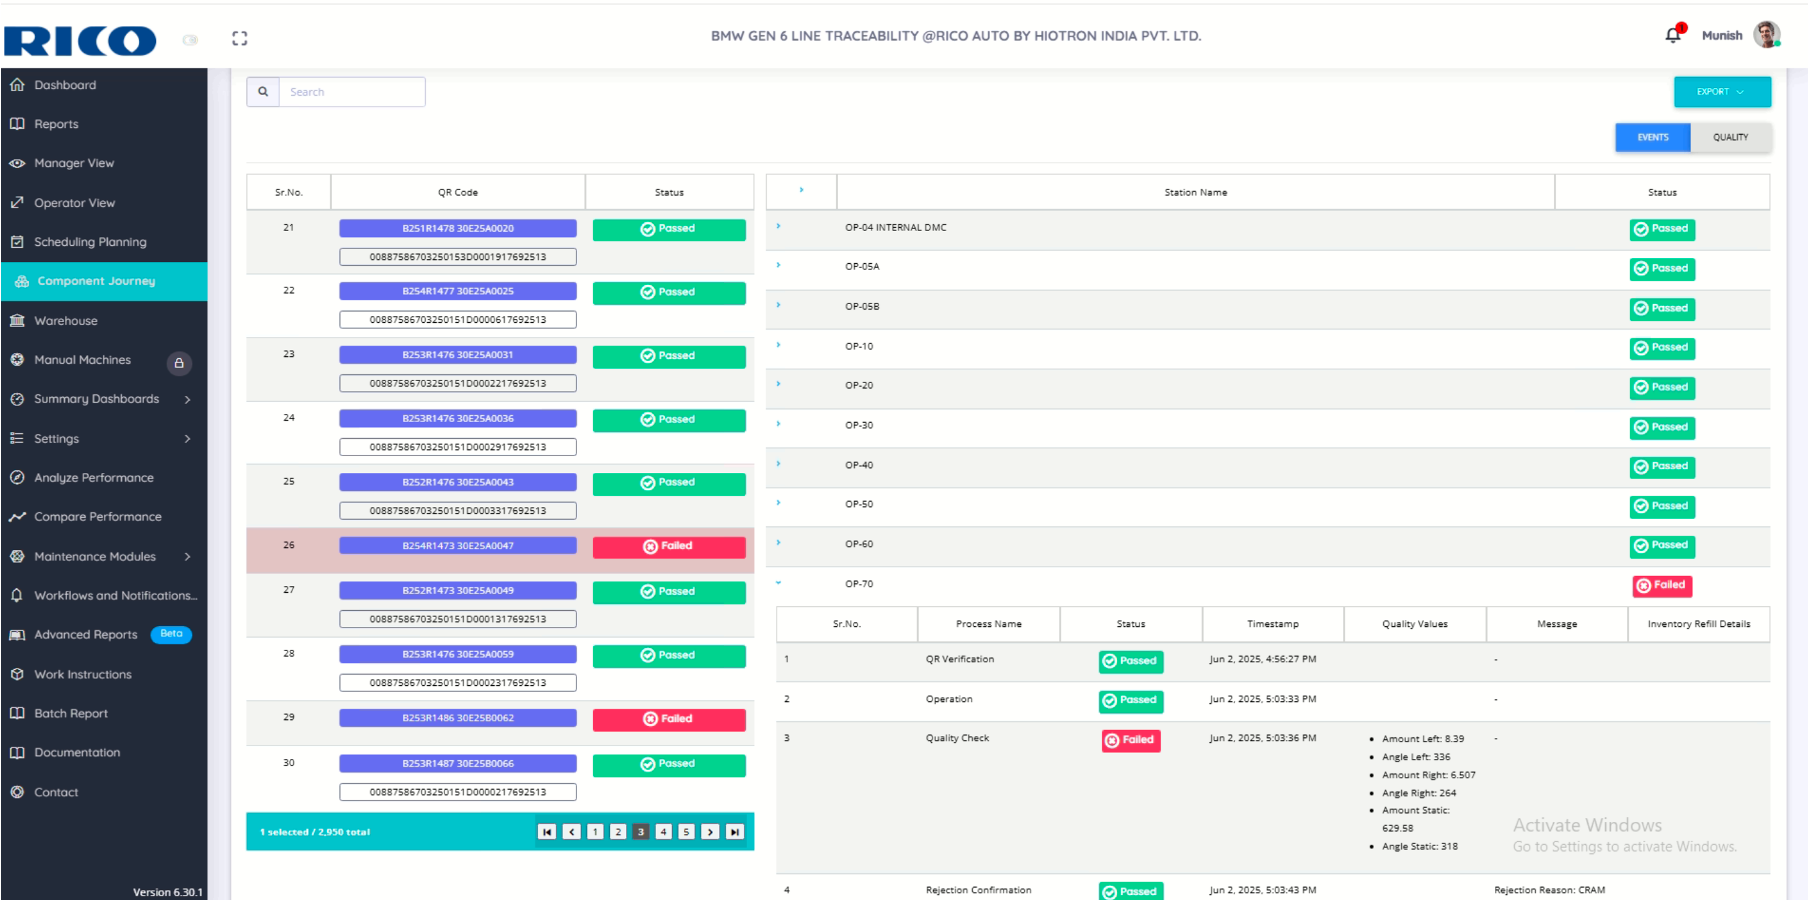Expand the OP-60 station row
The width and height of the screenshot is (1808, 900).
click(x=778, y=543)
